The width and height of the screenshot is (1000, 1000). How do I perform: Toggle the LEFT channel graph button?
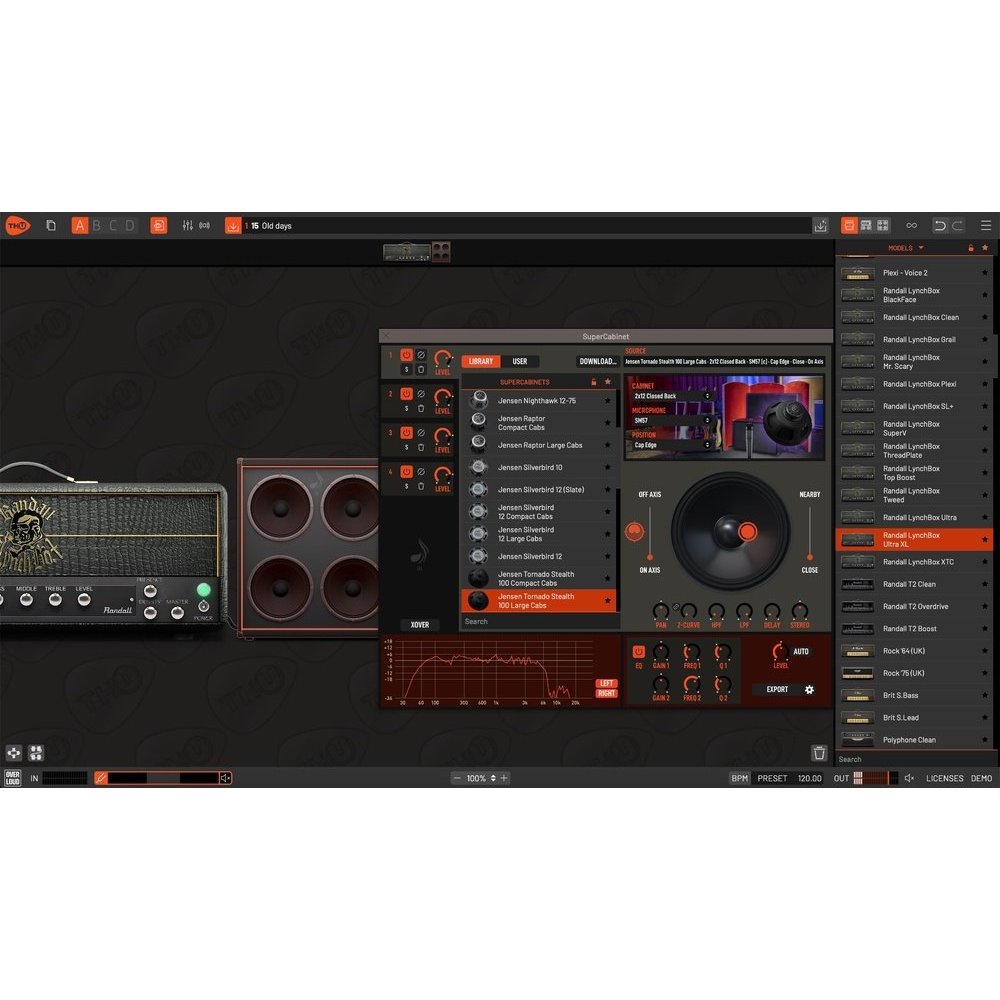click(x=607, y=683)
